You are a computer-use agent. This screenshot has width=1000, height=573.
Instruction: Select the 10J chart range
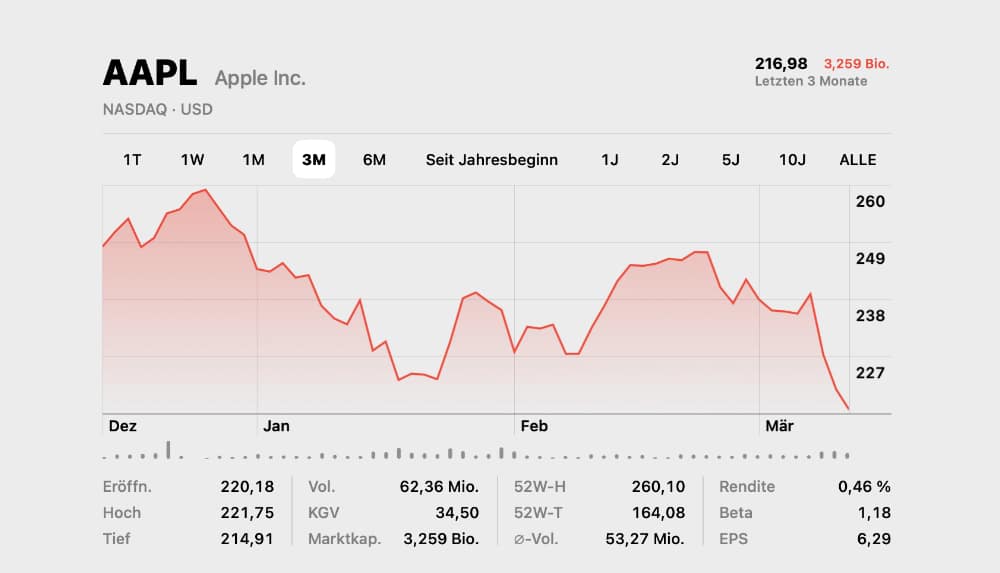[x=792, y=160]
